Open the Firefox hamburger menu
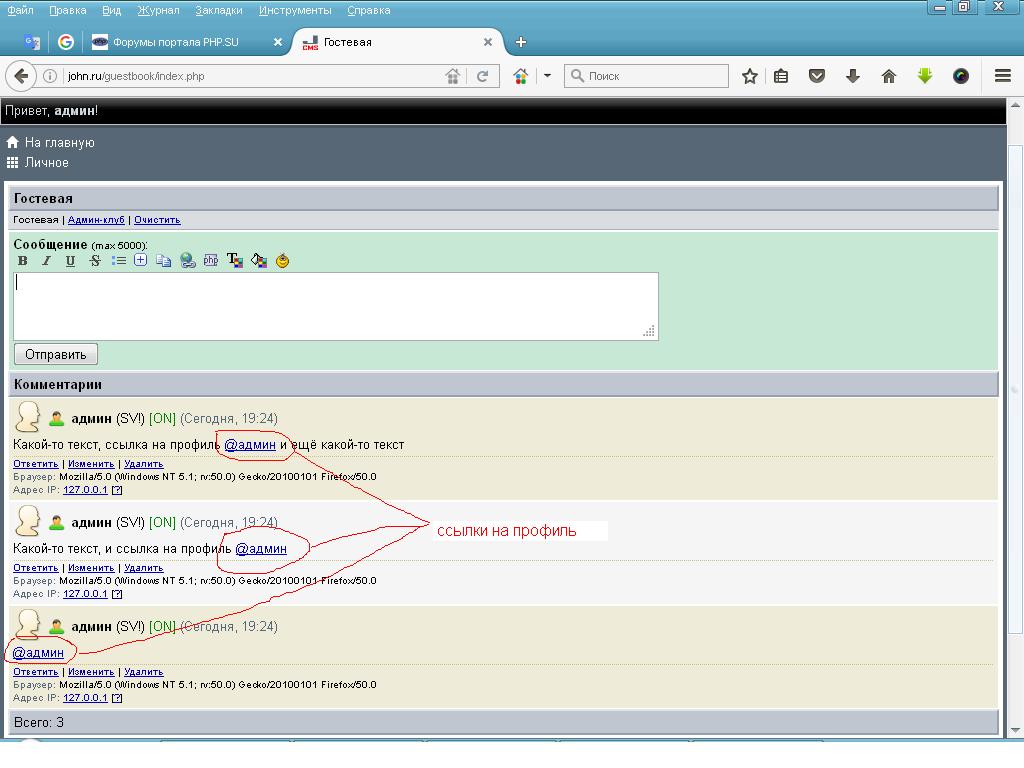This screenshot has height=768, width=1024. pos(1003,76)
